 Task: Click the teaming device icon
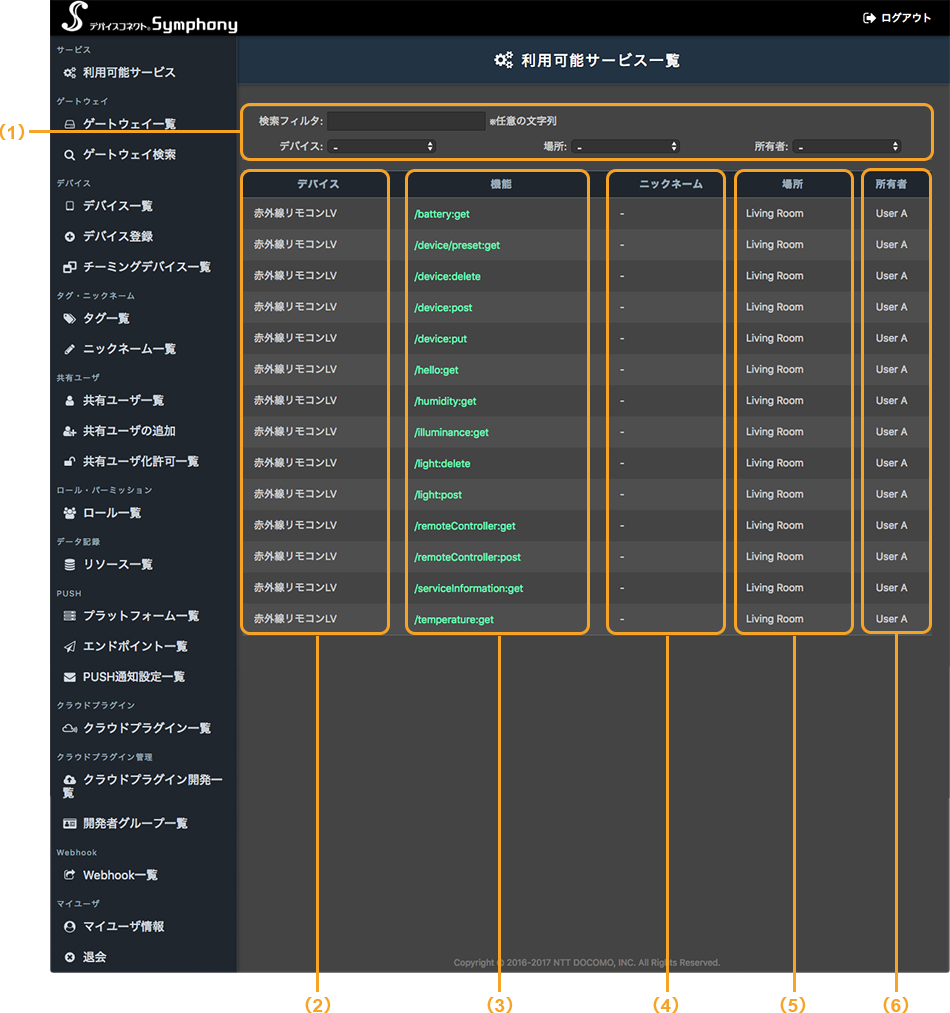(69, 267)
